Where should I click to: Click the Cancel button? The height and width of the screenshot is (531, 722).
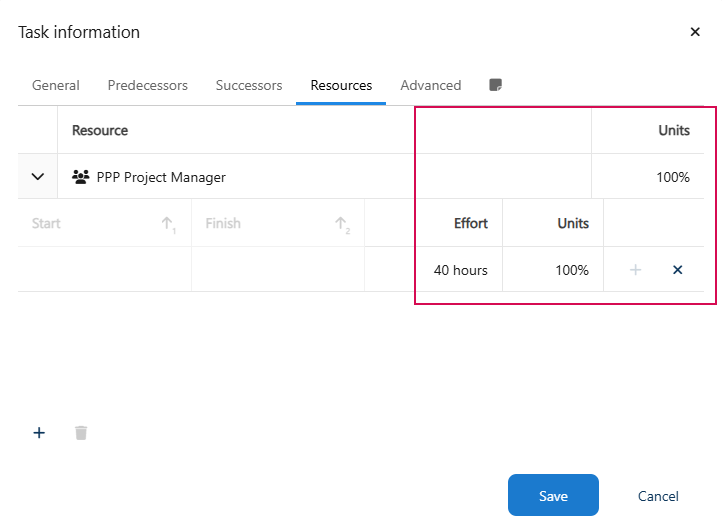click(x=658, y=496)
